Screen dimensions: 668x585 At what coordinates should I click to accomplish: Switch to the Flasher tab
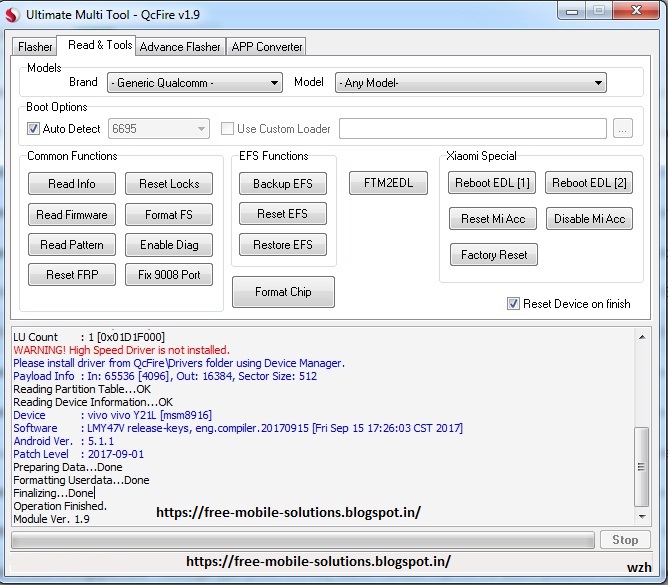pos(35,47)
